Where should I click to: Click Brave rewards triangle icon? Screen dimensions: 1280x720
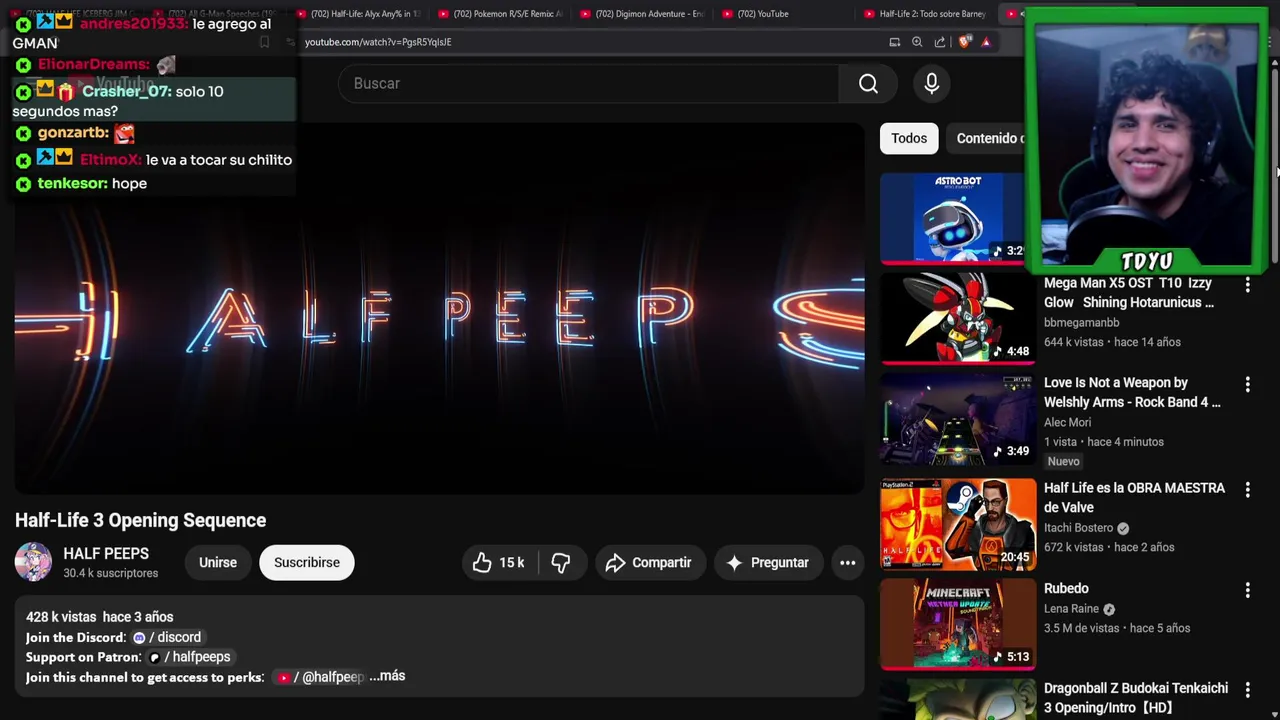click(x=986, y=42)
